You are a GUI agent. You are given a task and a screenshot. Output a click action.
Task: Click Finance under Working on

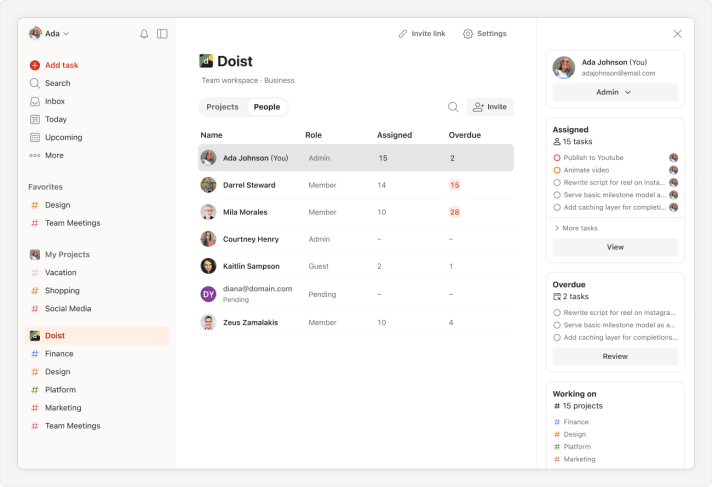click(x=576, y=422)
